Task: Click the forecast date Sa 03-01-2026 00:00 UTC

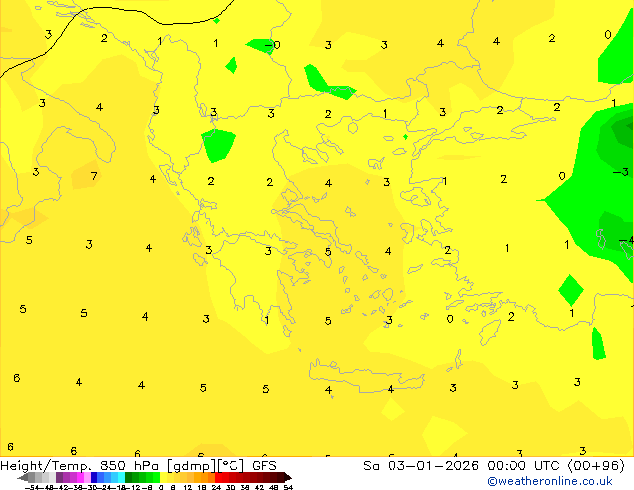Action: tap(463, 465)
